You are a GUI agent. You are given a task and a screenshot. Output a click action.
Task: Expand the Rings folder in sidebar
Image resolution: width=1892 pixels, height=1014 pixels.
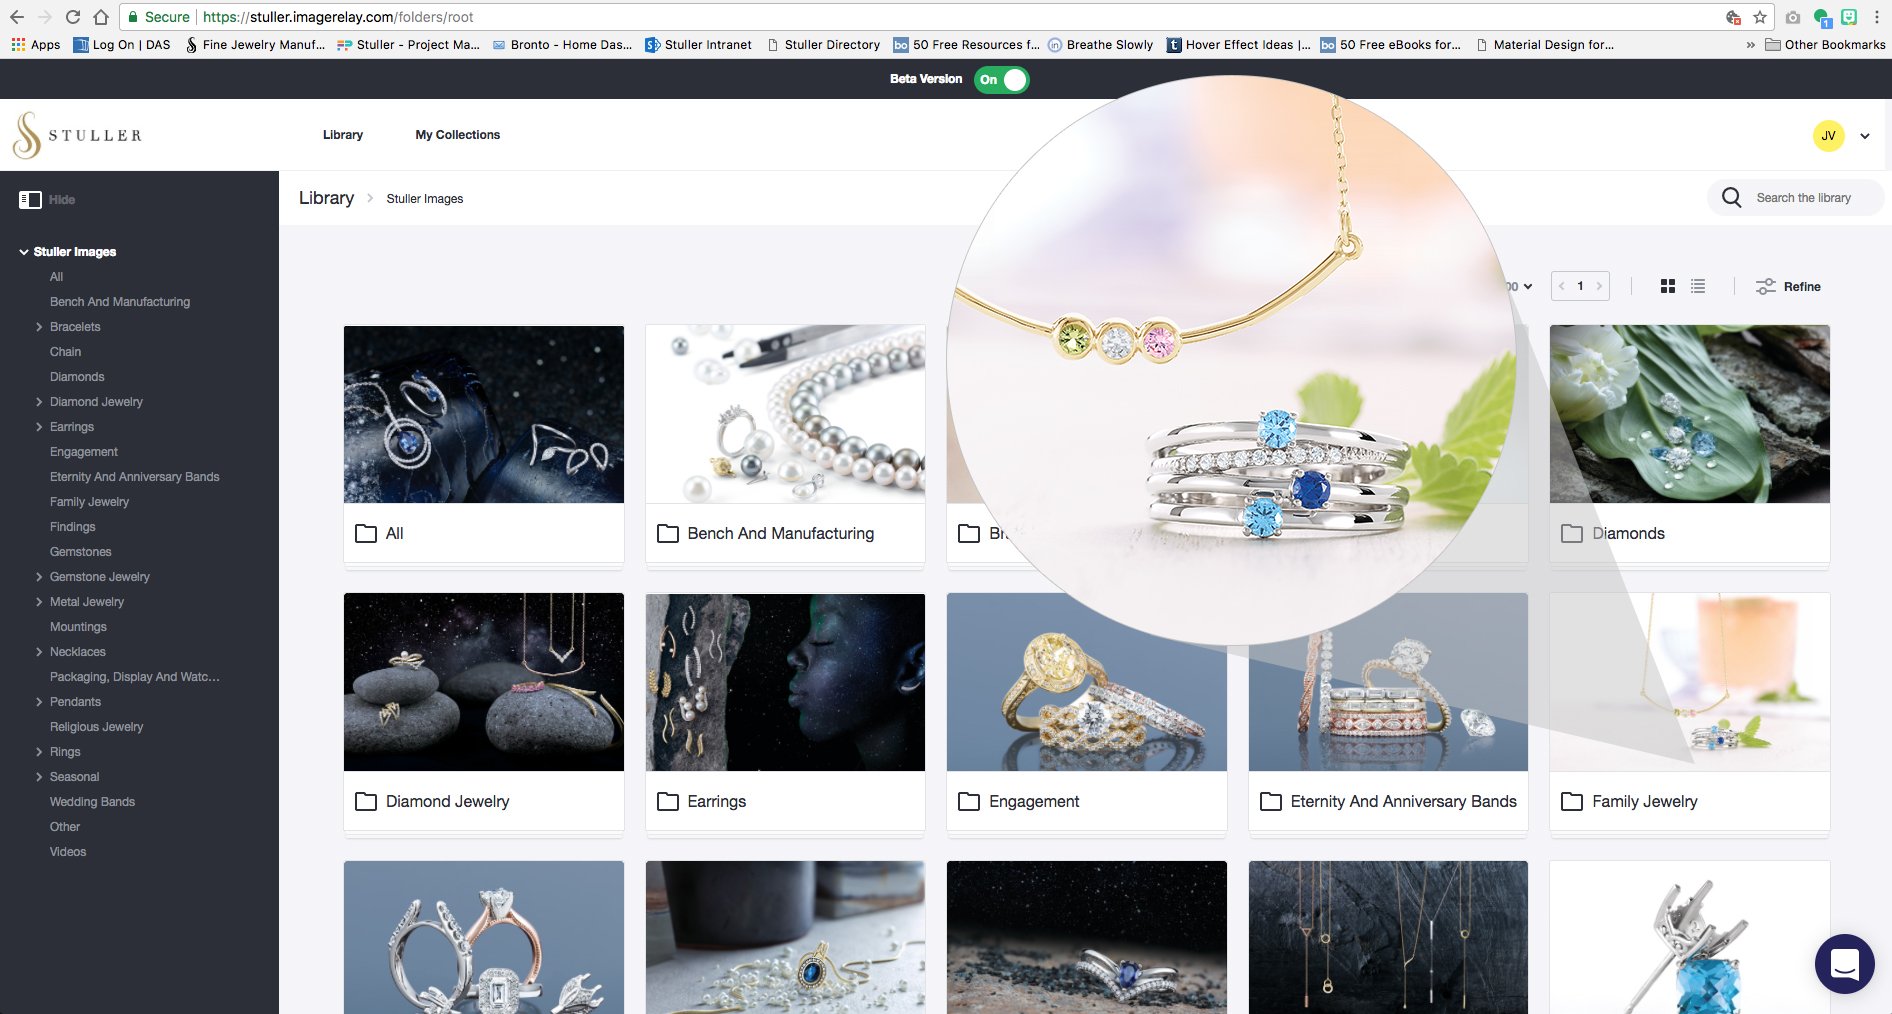[39, 752]
